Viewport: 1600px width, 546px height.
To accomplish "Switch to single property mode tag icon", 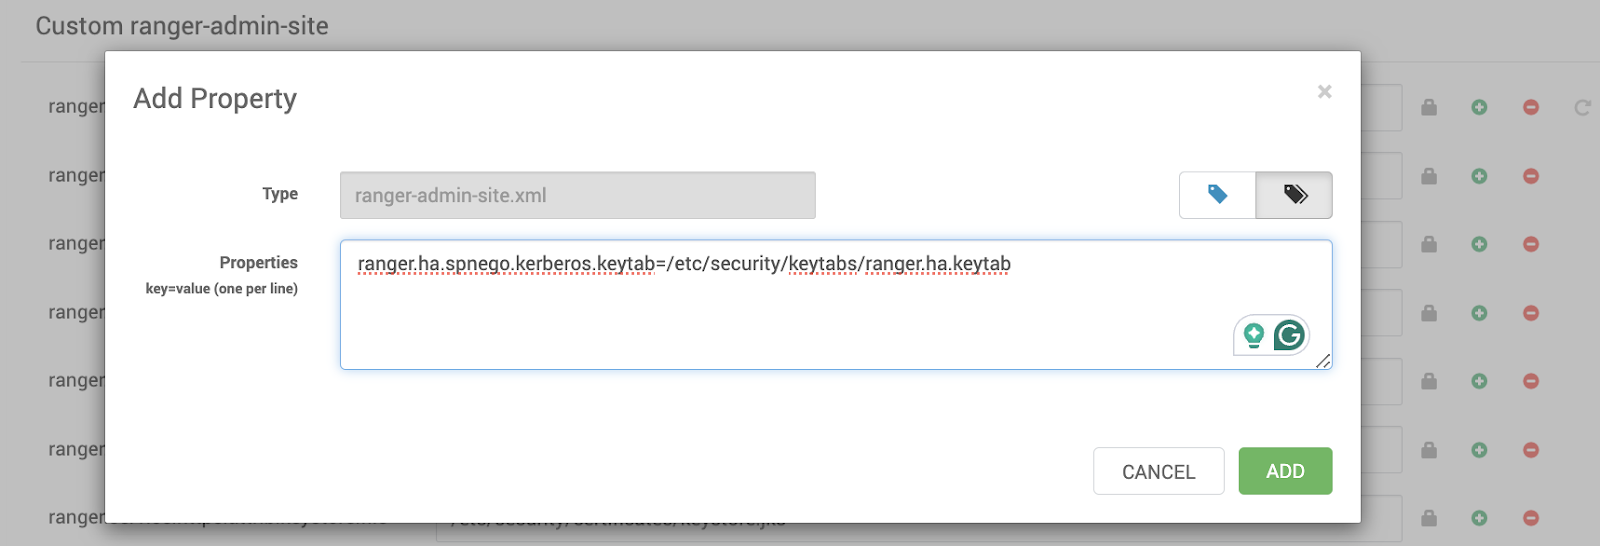I will coord(1217,195).
